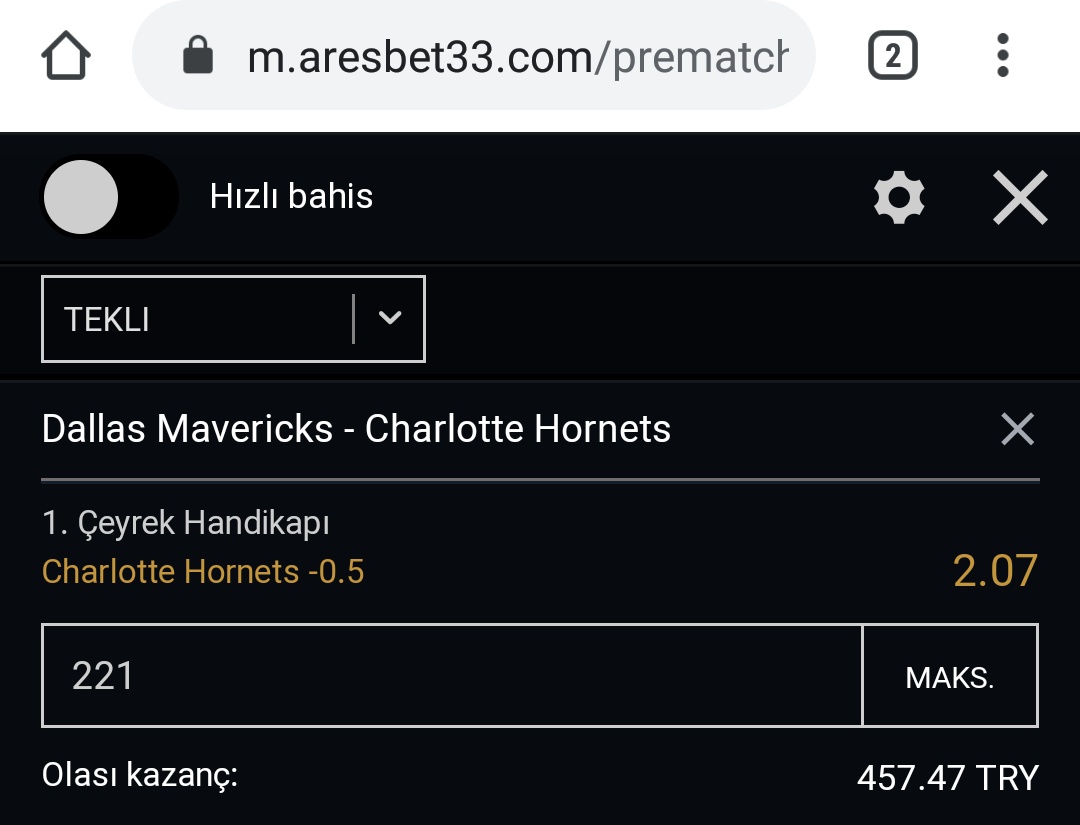The height and width of the screenshot is (825, 1080).
Task: Remove Dallas Mavericks - Charlotte Hornets bet
Action: [1017, 429]
